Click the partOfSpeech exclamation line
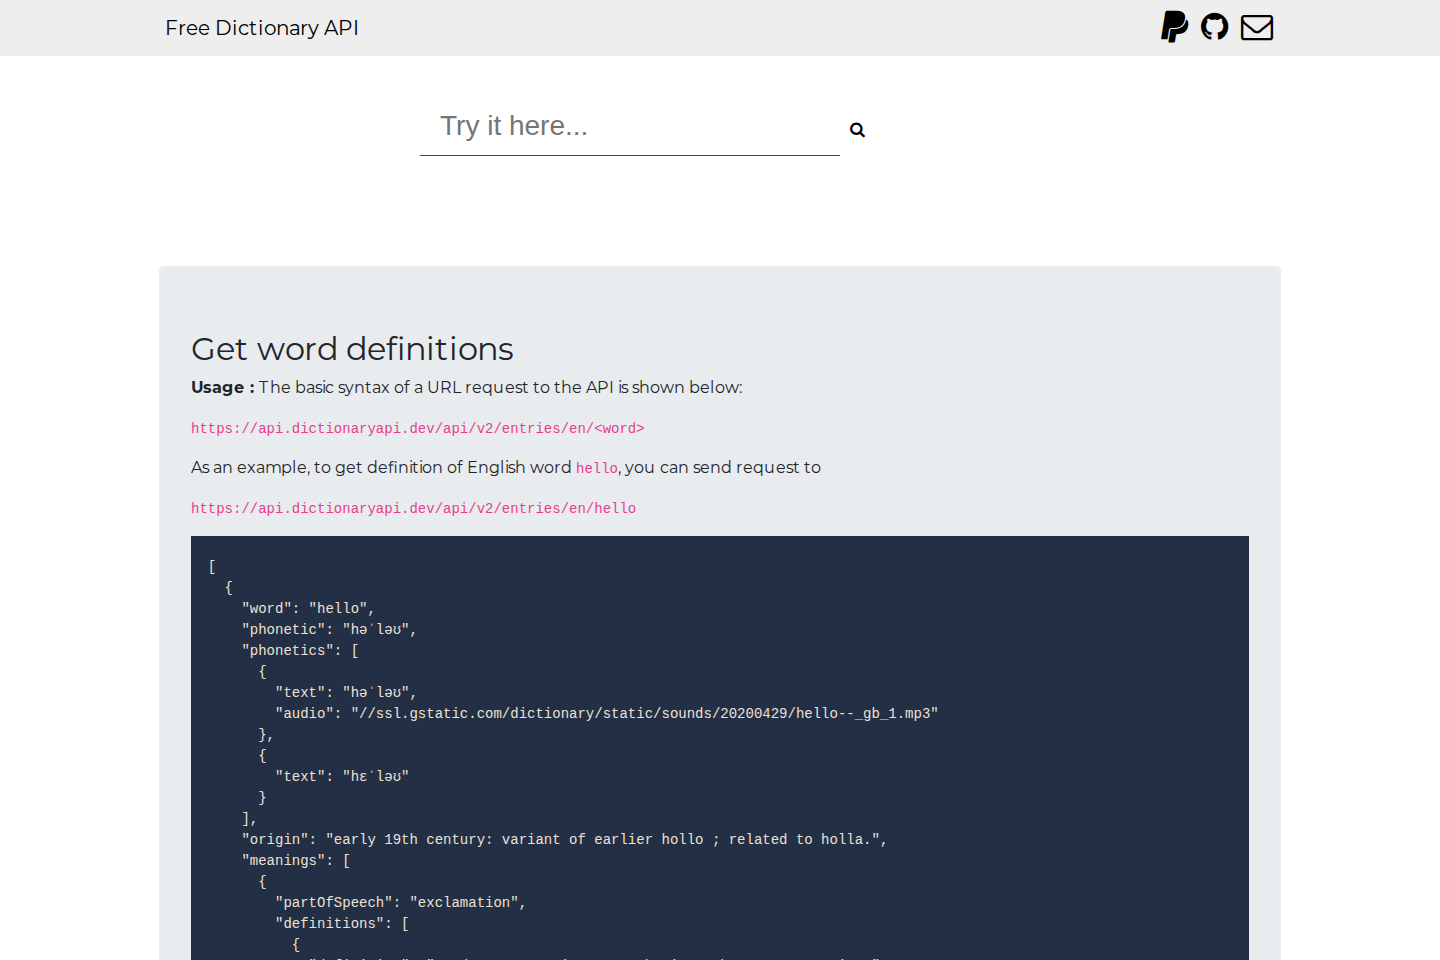Screen dimensions: 1440x960 coord(400,902)
